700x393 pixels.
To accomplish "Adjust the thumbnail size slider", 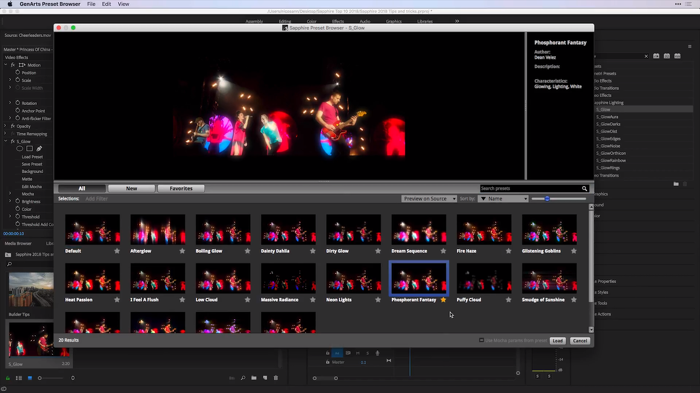I will pyautogui.click(x=547, y=199).
